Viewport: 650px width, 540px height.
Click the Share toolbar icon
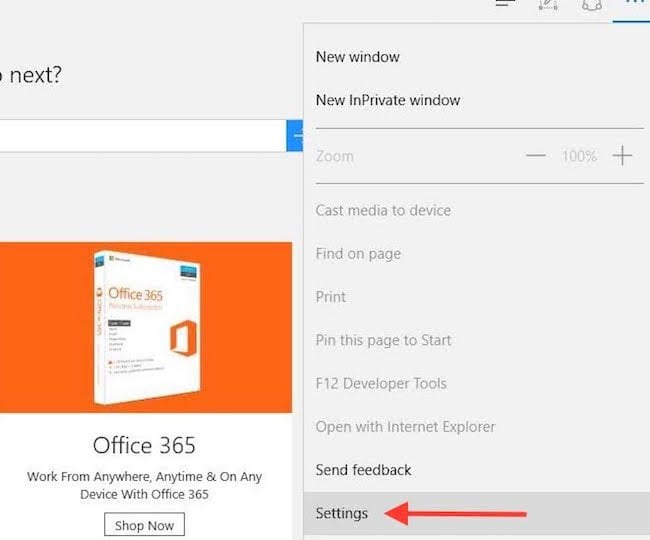tap(592, 4)
